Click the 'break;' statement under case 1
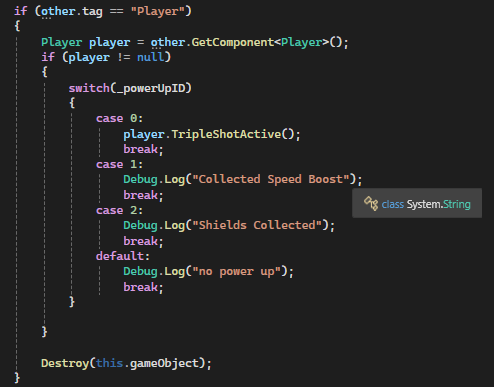The width and height of the screenshot is (494, 387). 143,195
